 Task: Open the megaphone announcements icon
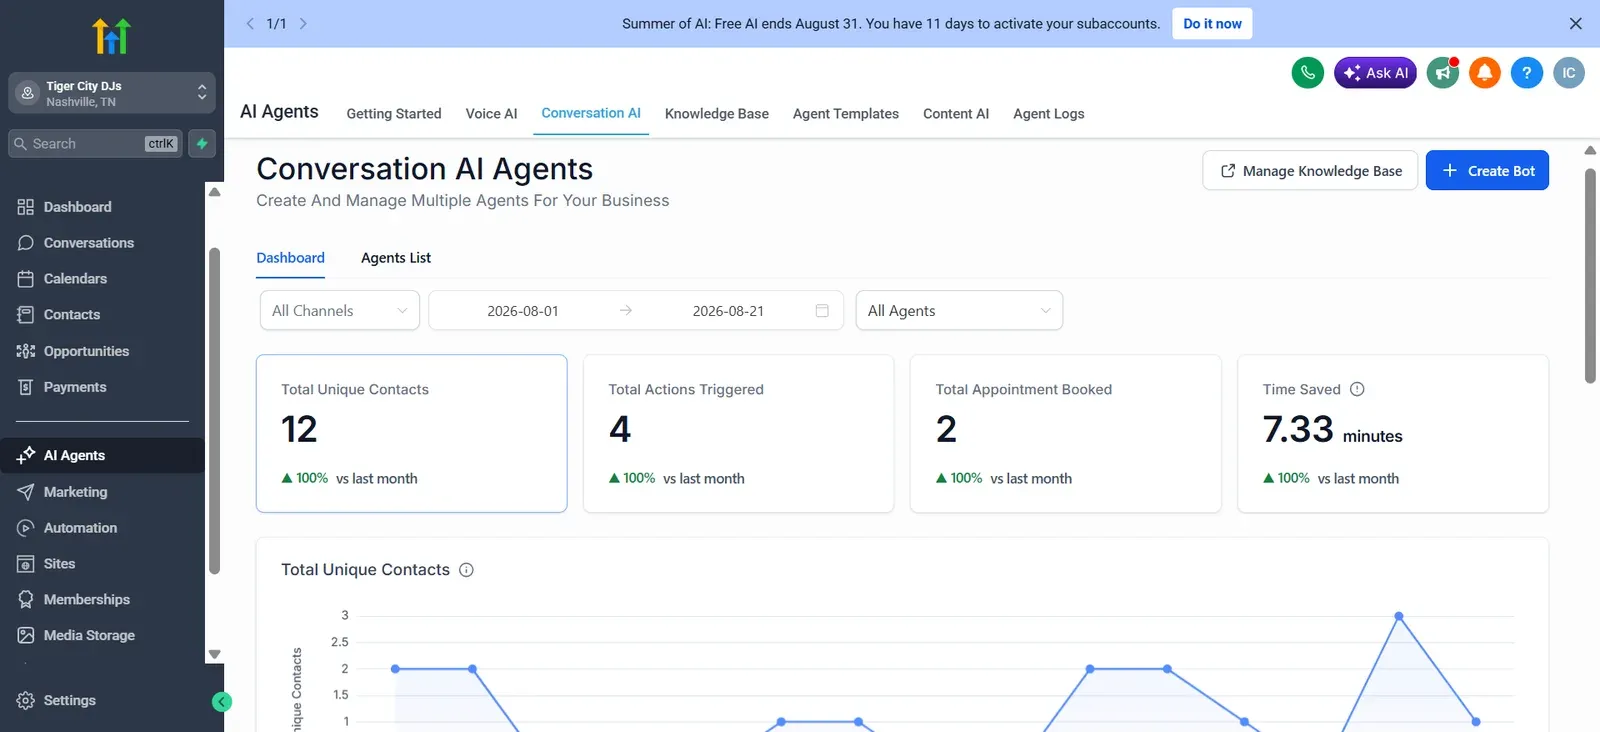click(1442, 73)
